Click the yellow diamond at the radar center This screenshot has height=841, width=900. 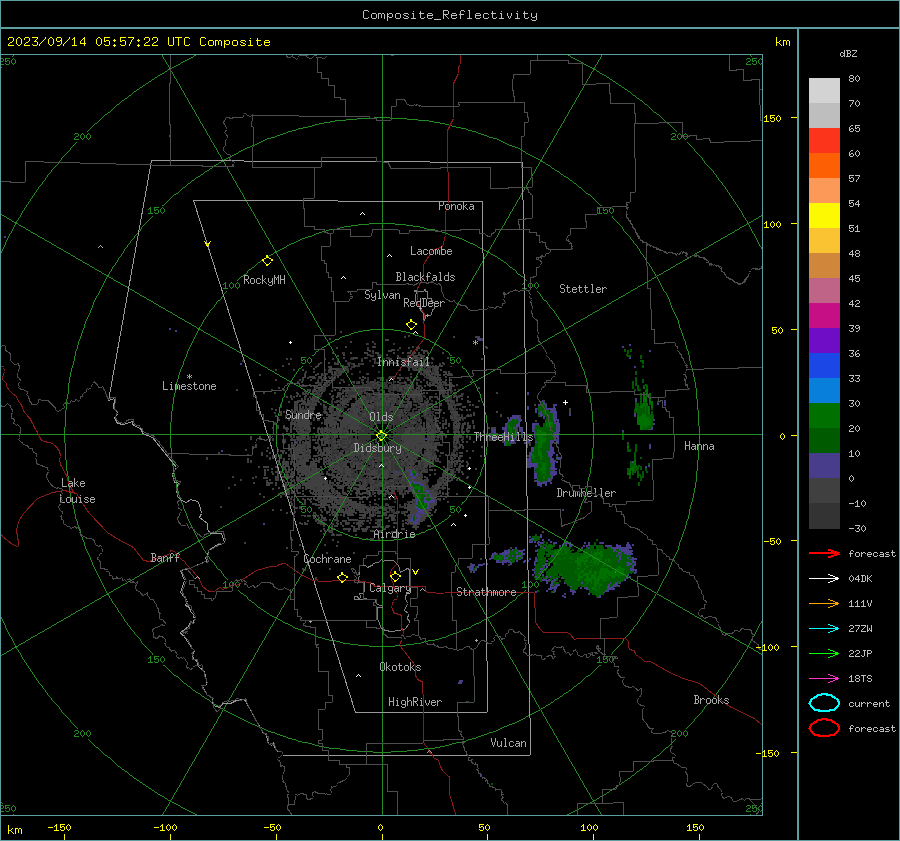coord(382,436)
